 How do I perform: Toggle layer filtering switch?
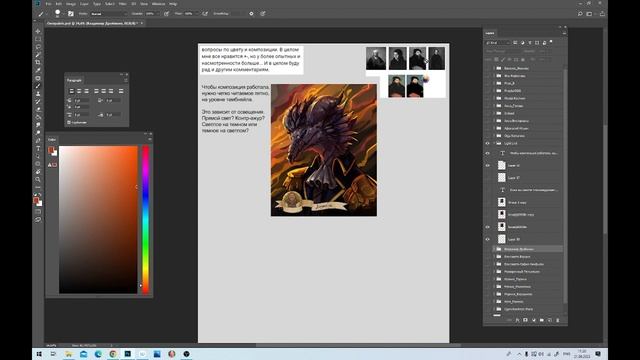(551, 42)
